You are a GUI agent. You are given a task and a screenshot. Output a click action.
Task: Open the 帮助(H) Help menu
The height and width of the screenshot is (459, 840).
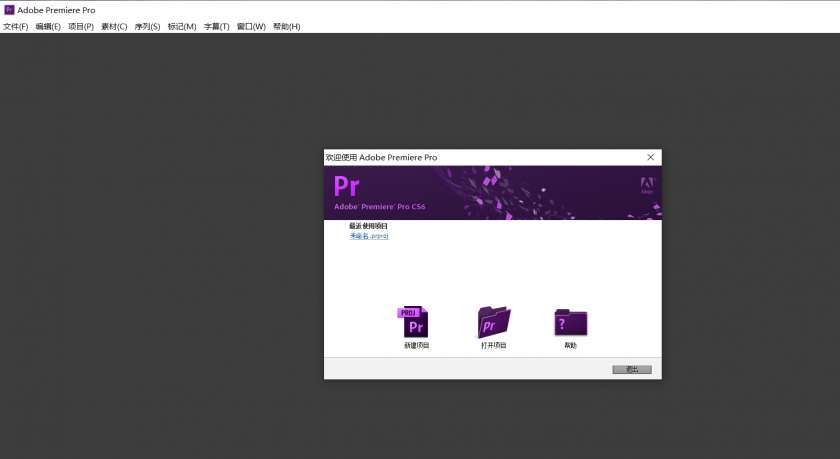point(287,26)
